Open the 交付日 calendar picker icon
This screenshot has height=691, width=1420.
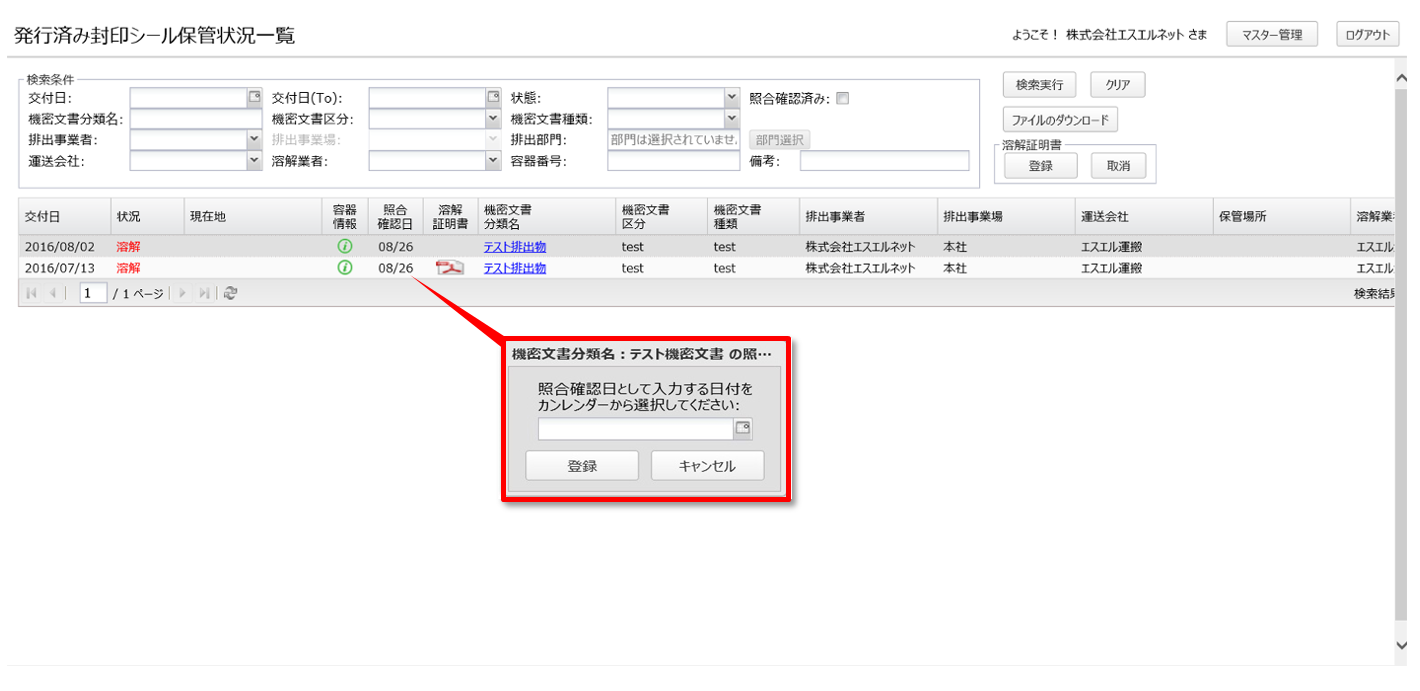coord(254,97)
